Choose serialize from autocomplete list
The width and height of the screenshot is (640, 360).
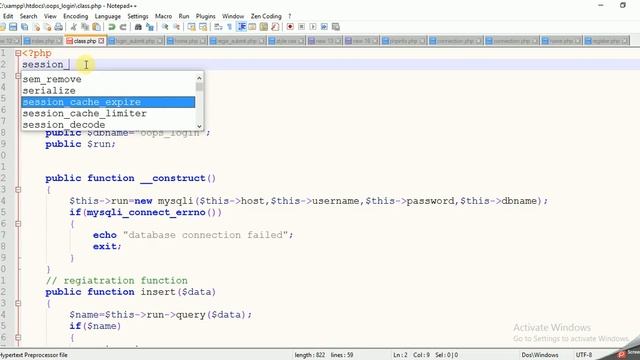108,91
